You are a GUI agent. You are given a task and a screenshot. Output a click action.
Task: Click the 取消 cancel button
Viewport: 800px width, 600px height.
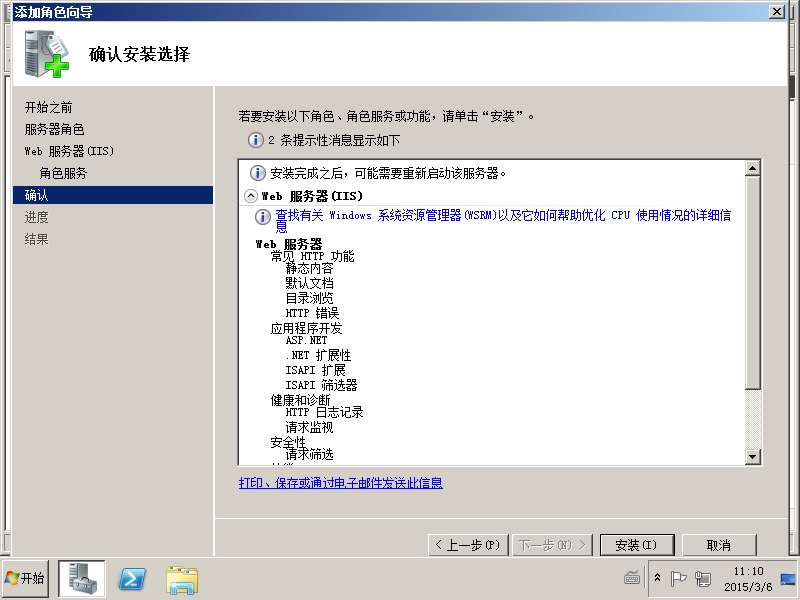tap(719, 545)
